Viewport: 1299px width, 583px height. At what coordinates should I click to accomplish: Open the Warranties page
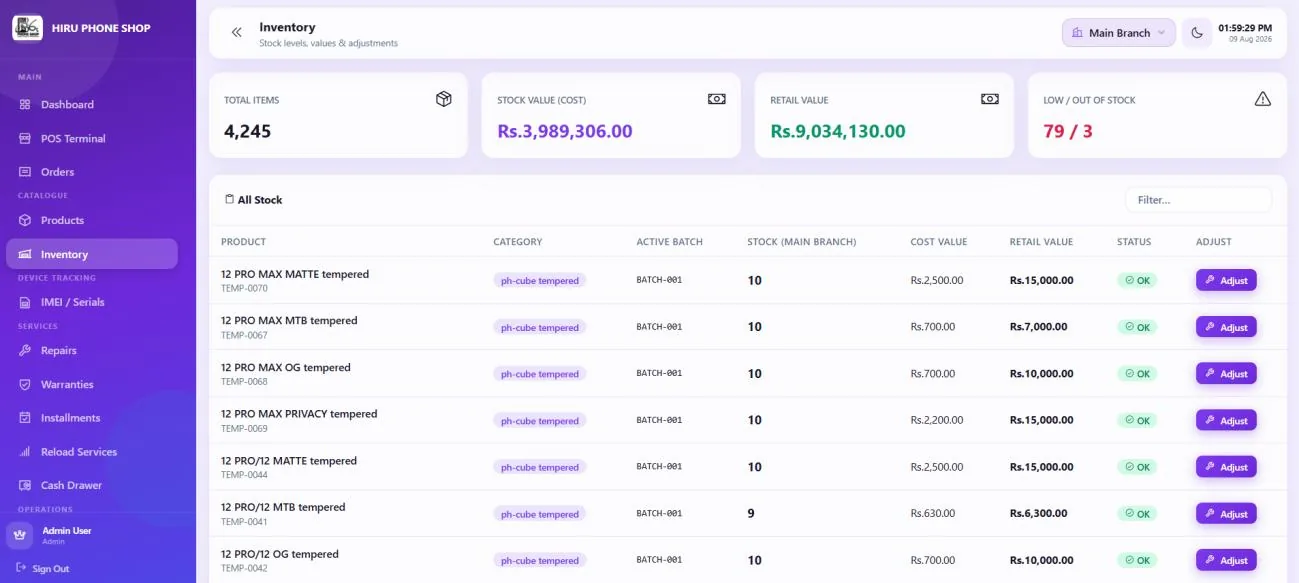(x=92, y=384)
